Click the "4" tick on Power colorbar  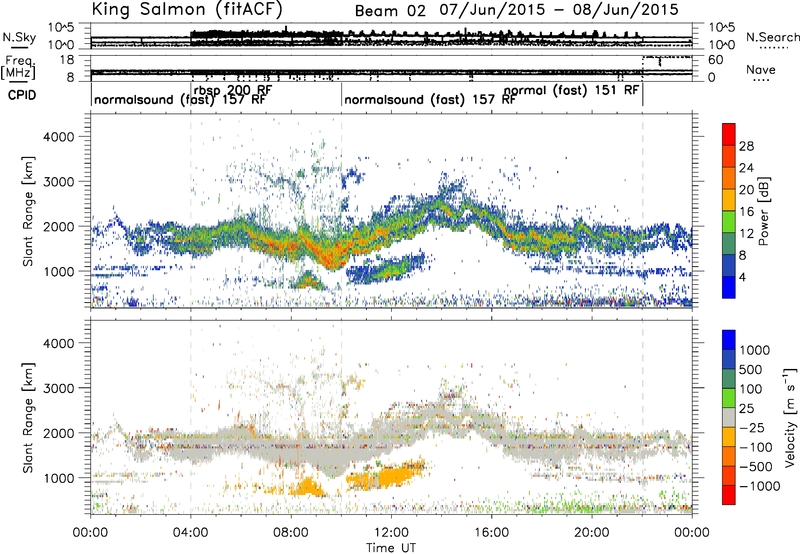click(x=743, y=278)
